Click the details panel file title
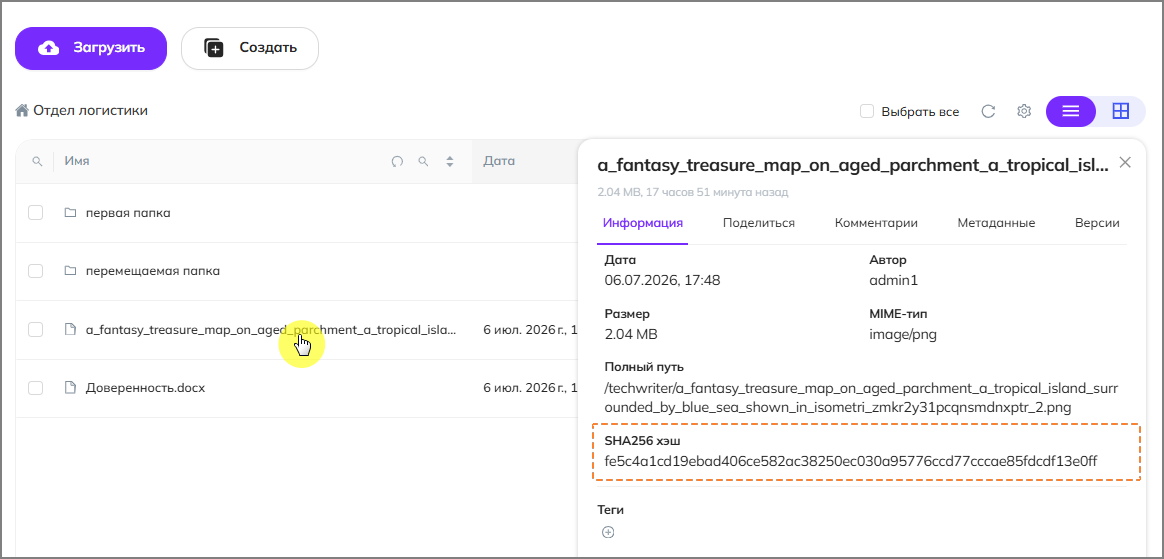This screenshot has height=559, width=1164. 853,165
